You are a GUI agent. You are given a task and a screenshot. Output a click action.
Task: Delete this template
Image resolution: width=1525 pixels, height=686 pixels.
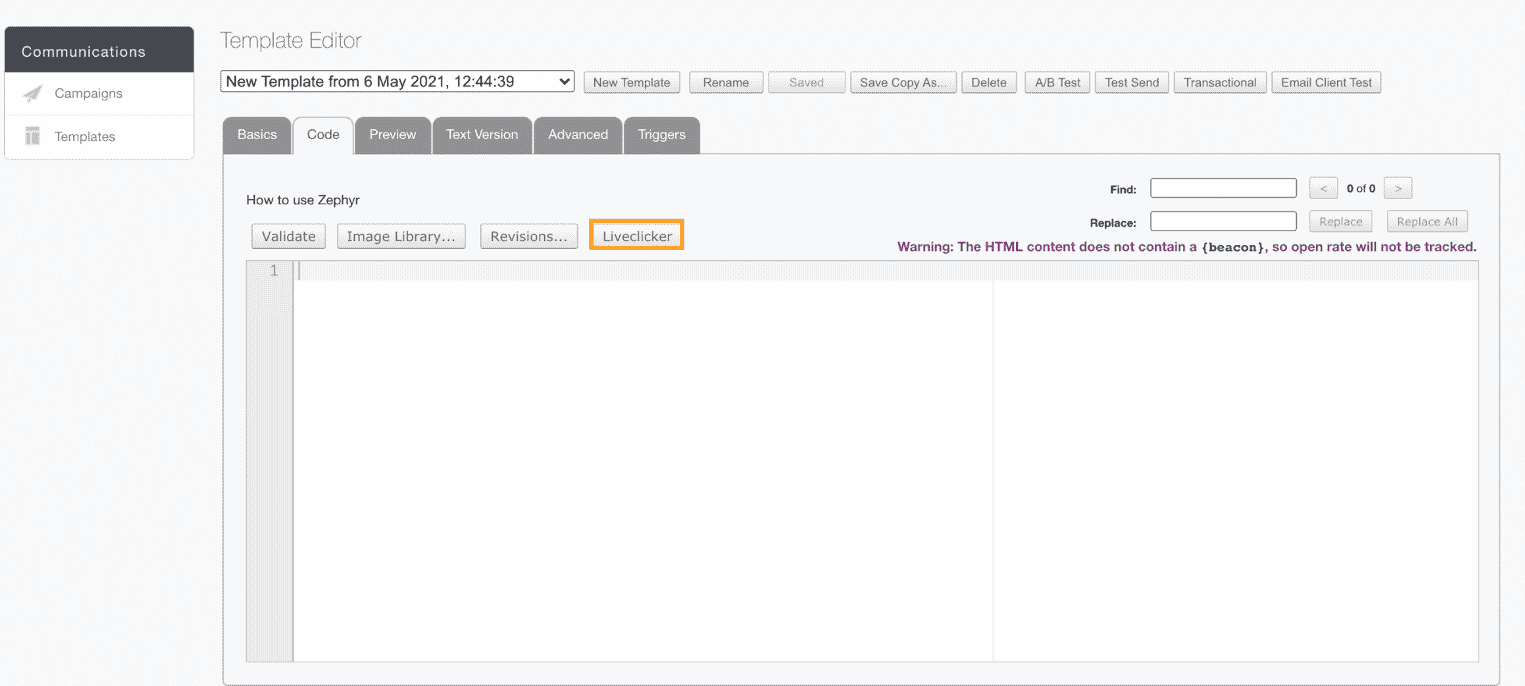click(x=988, y=82)
